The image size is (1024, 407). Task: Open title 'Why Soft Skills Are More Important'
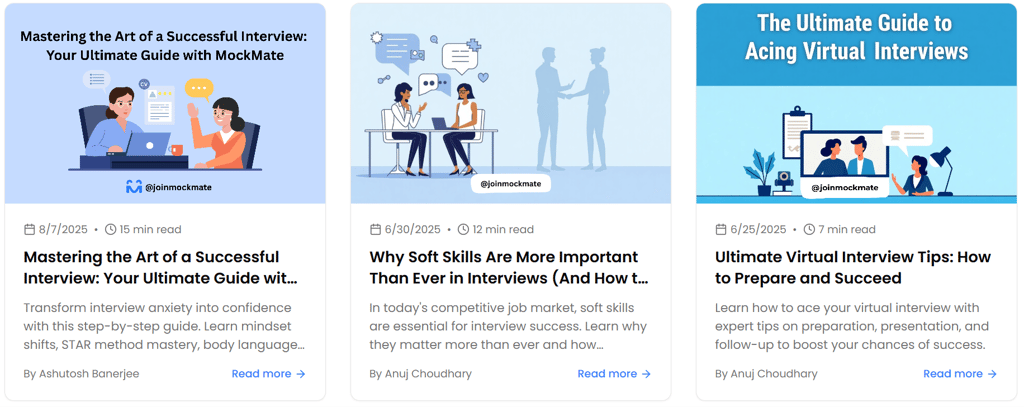(509, 267)
